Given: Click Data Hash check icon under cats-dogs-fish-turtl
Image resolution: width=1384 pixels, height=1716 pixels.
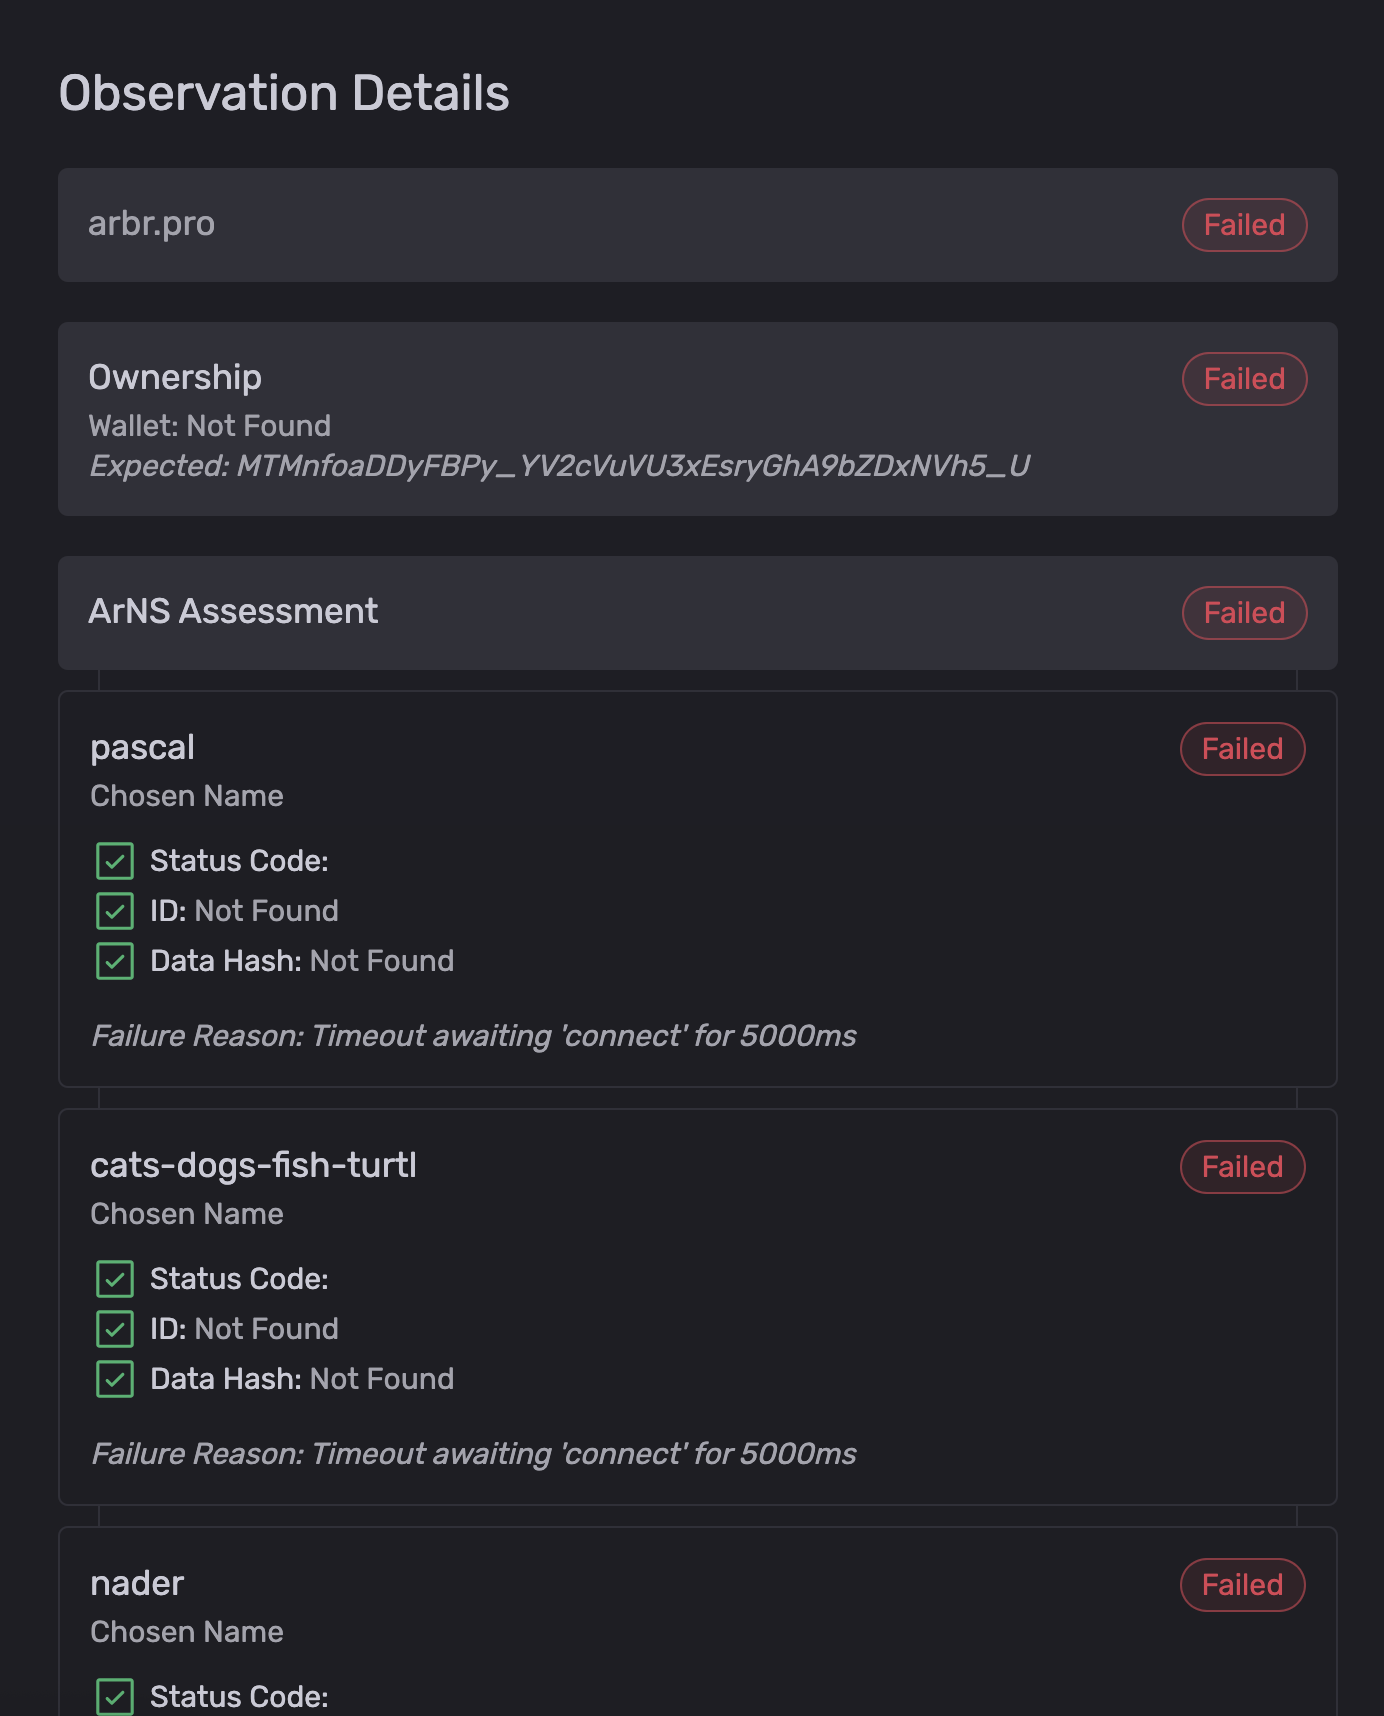Looking at the screenshot, I should [x=115, y=1379].
